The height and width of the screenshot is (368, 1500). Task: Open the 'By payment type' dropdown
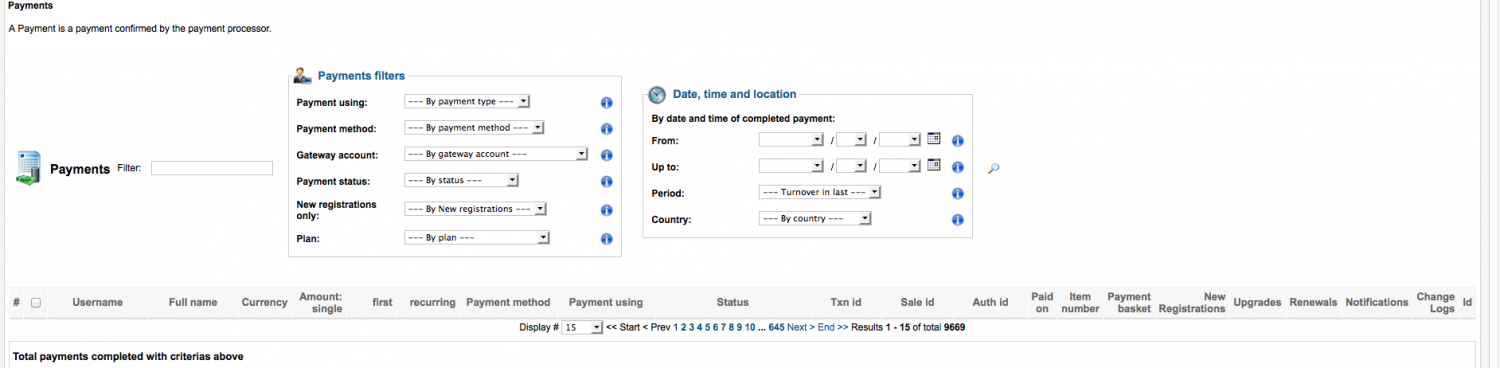tap(467, 101)
